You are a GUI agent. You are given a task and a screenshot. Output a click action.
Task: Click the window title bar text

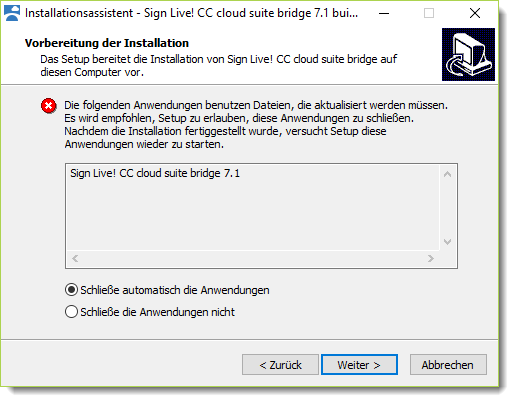click(191, 13)
